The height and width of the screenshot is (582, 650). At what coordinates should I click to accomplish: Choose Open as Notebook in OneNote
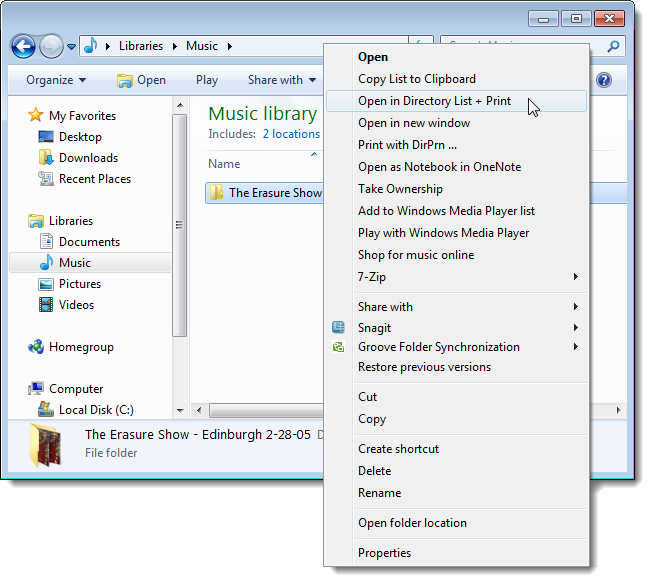[456, 167]
